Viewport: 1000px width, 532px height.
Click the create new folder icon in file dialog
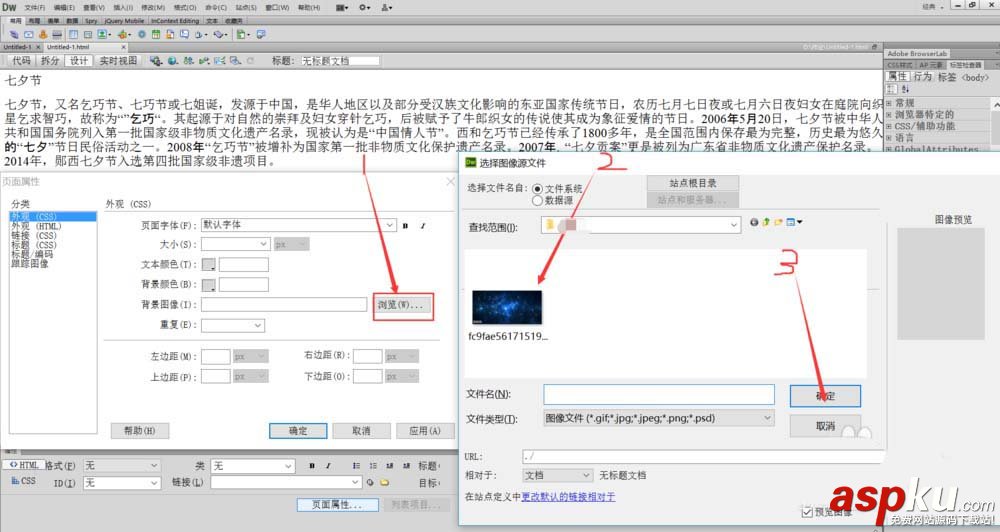pos(778,222)
